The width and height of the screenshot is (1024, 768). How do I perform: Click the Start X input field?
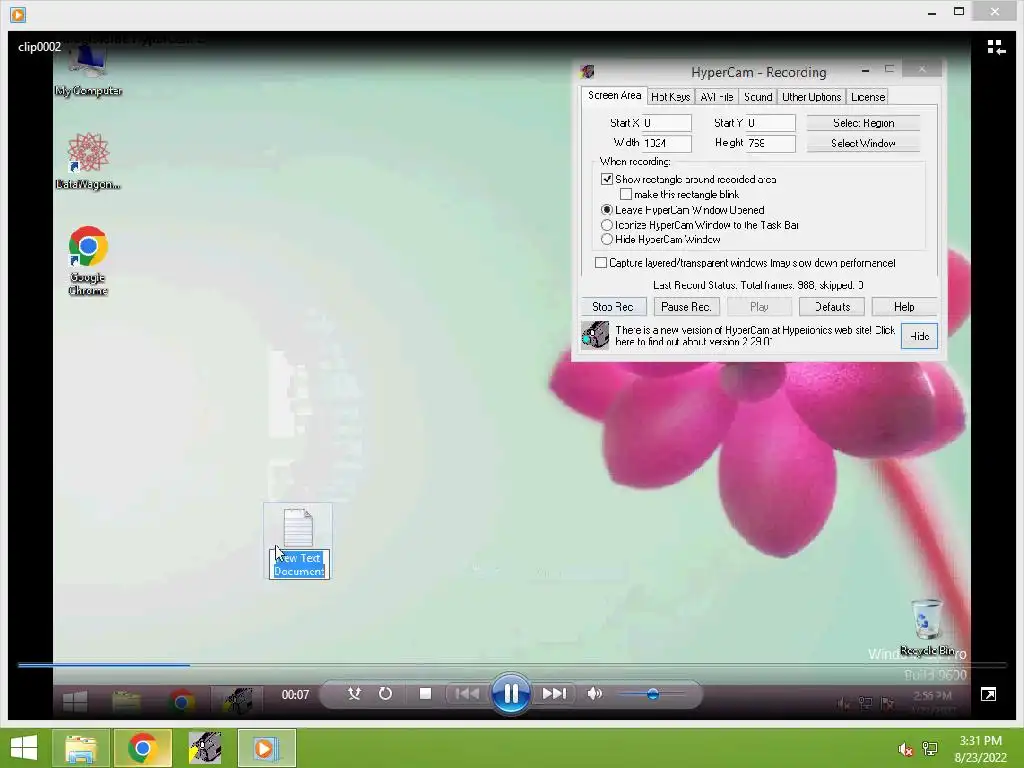(x=666, y=123)
